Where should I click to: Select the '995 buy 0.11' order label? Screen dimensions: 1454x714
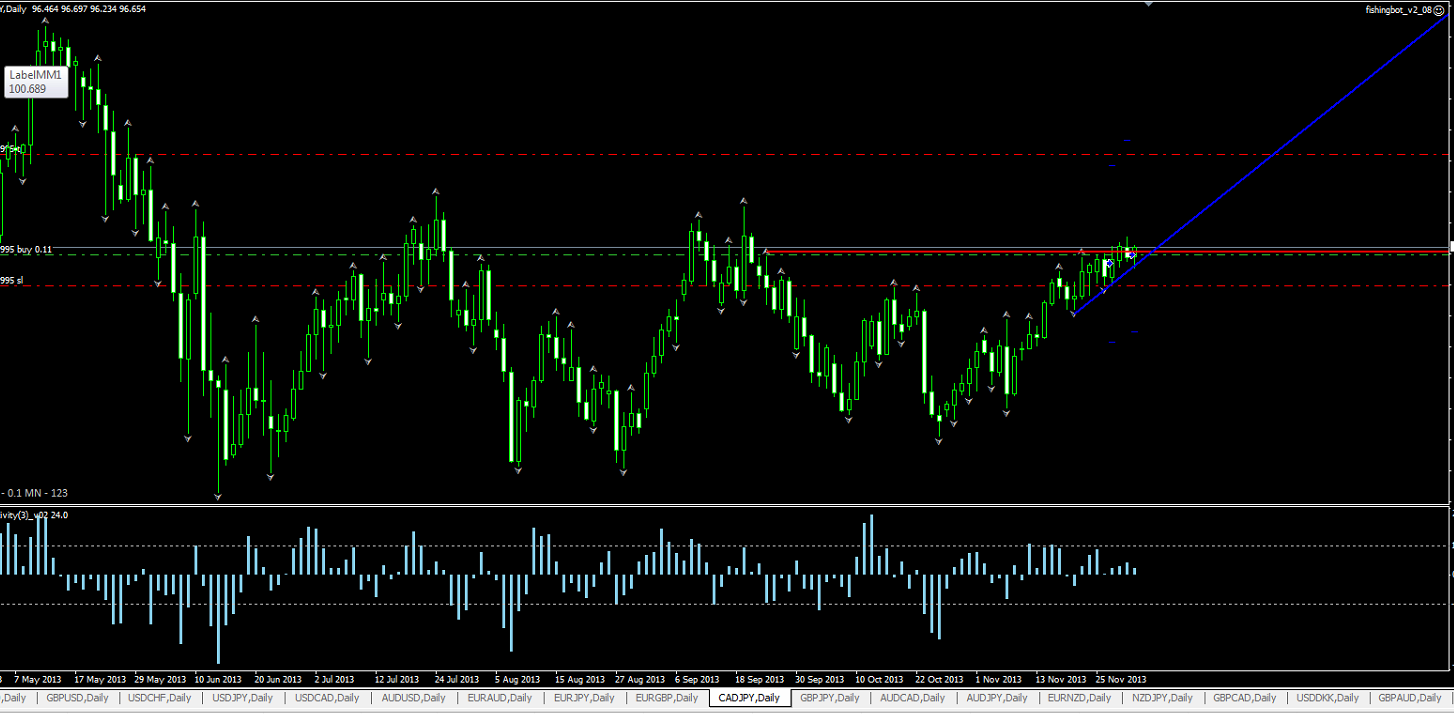pyautogui.click(x=27, y=249)
